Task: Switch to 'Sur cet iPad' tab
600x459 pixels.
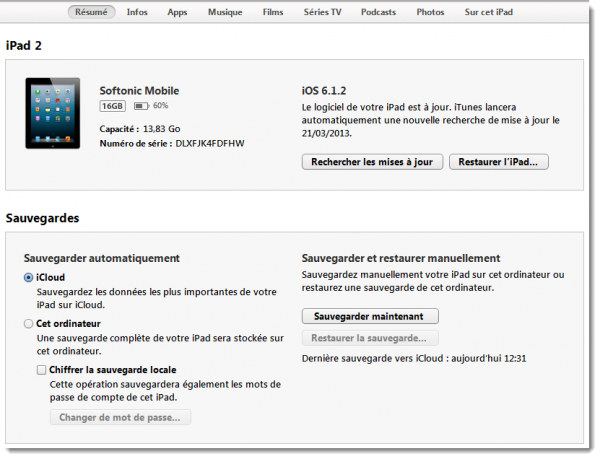Action: tap(489, 12)
